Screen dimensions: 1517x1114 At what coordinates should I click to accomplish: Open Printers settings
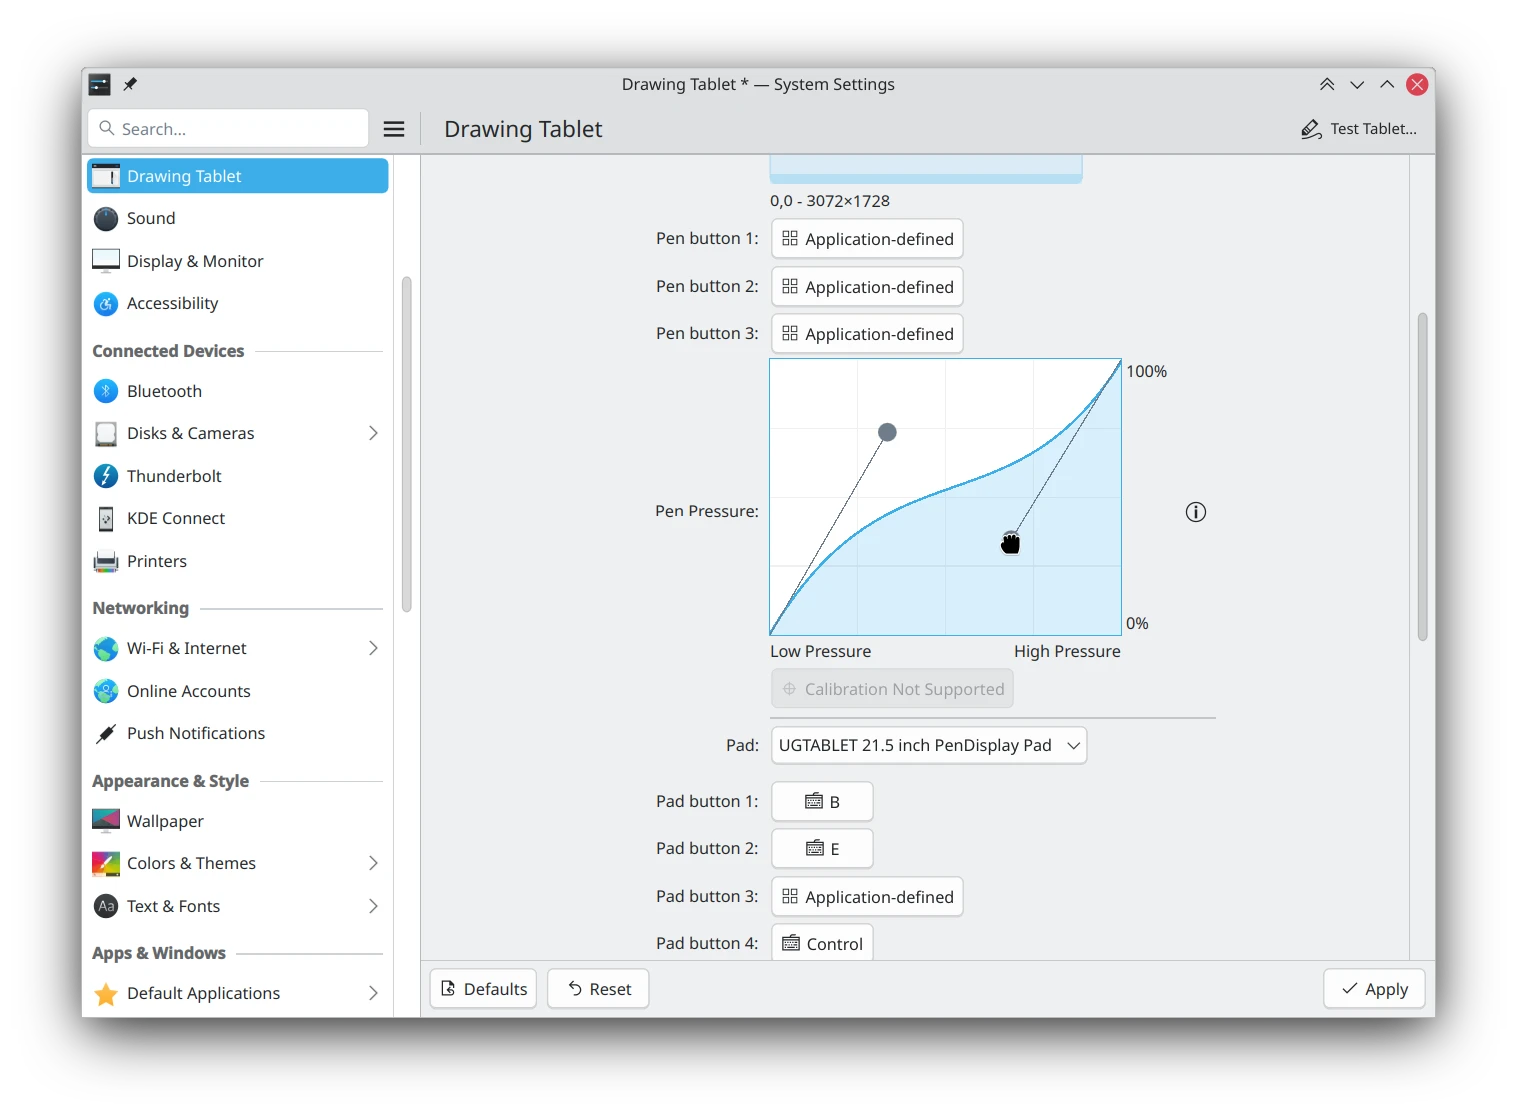click(237, 561)
